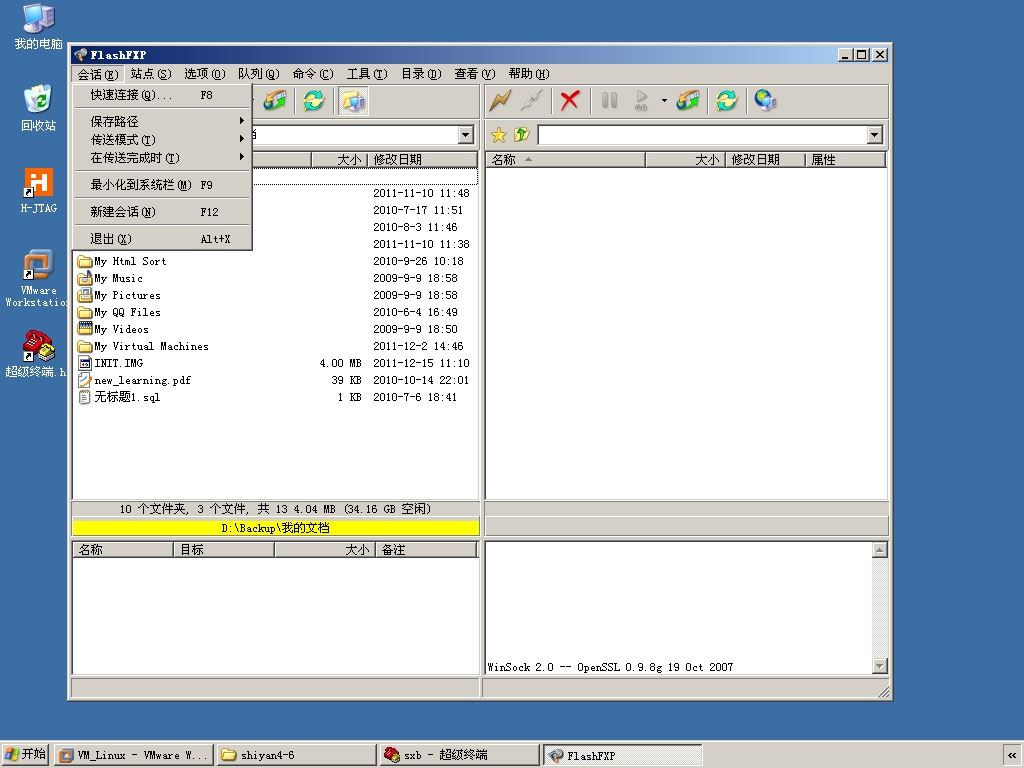Click left pane green refresh icon
This screenshot has width=1024, height=768.
coord(313,101)
